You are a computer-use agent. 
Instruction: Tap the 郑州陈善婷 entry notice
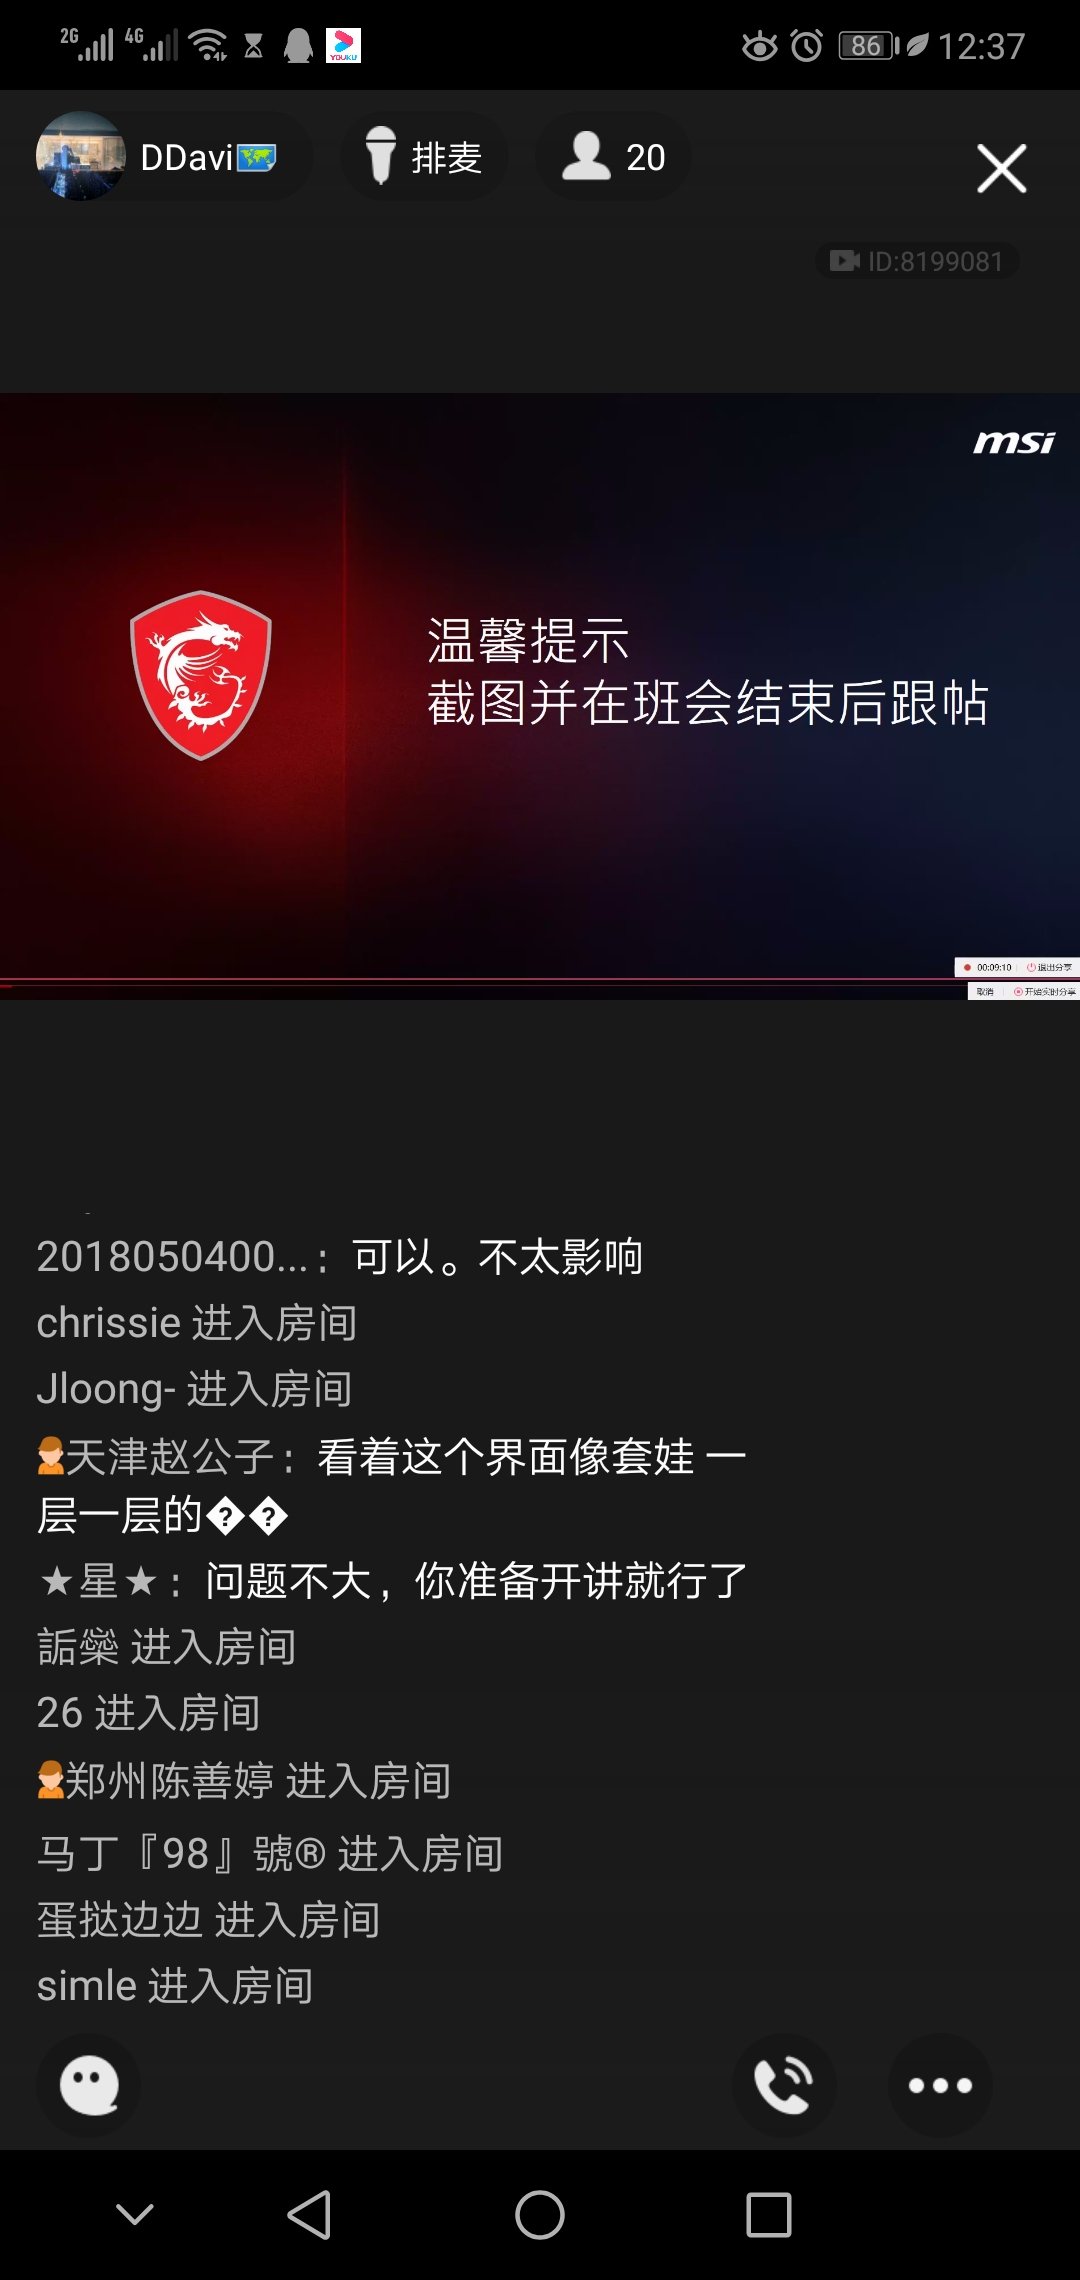coord(244,1781)
